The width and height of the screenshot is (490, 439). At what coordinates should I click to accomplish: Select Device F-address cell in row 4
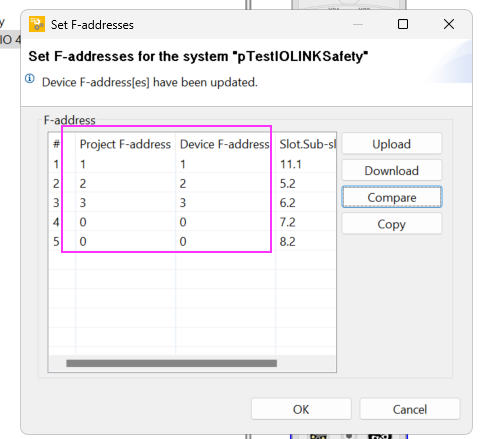225,222
